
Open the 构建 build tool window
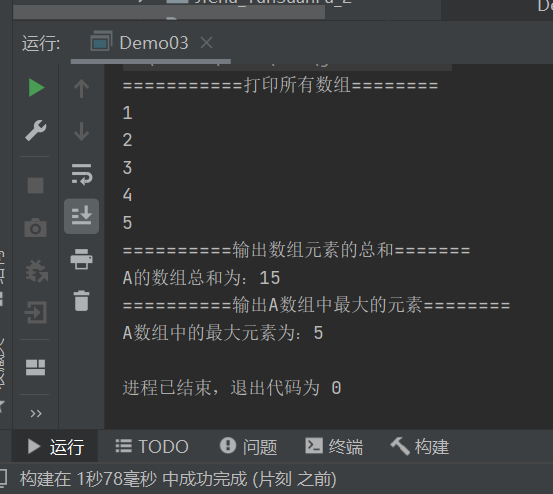[x=420, y=447]
